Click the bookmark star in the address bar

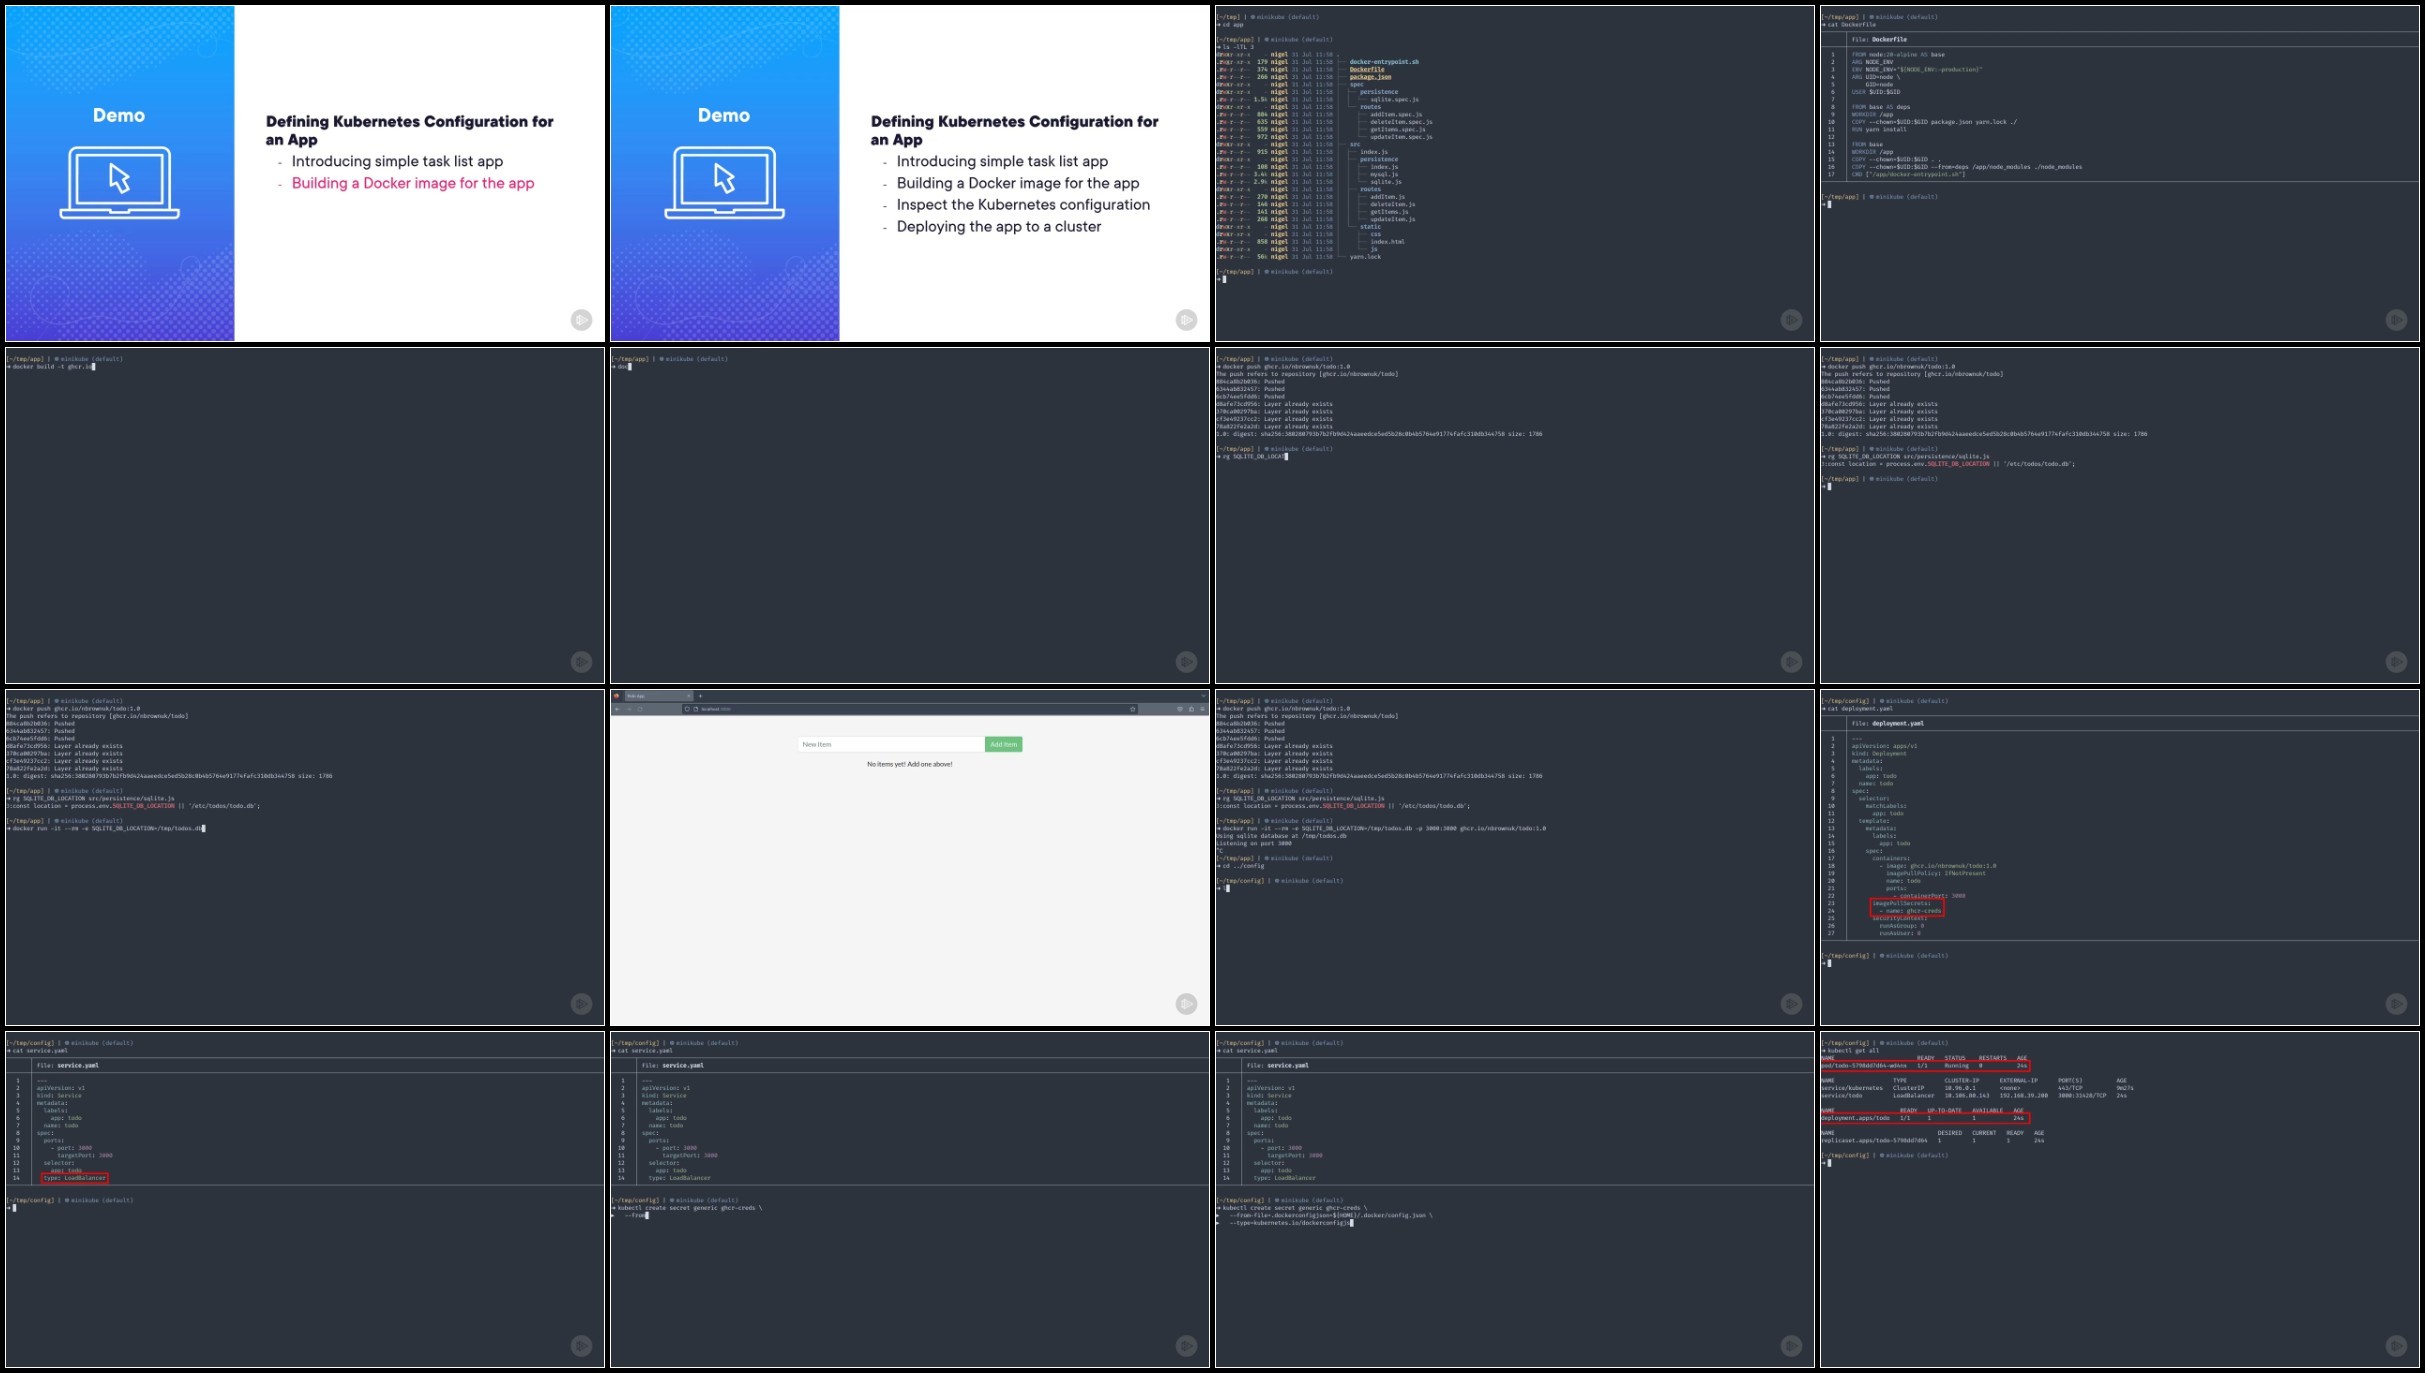pyautogui.click(x=1132, y=709)
